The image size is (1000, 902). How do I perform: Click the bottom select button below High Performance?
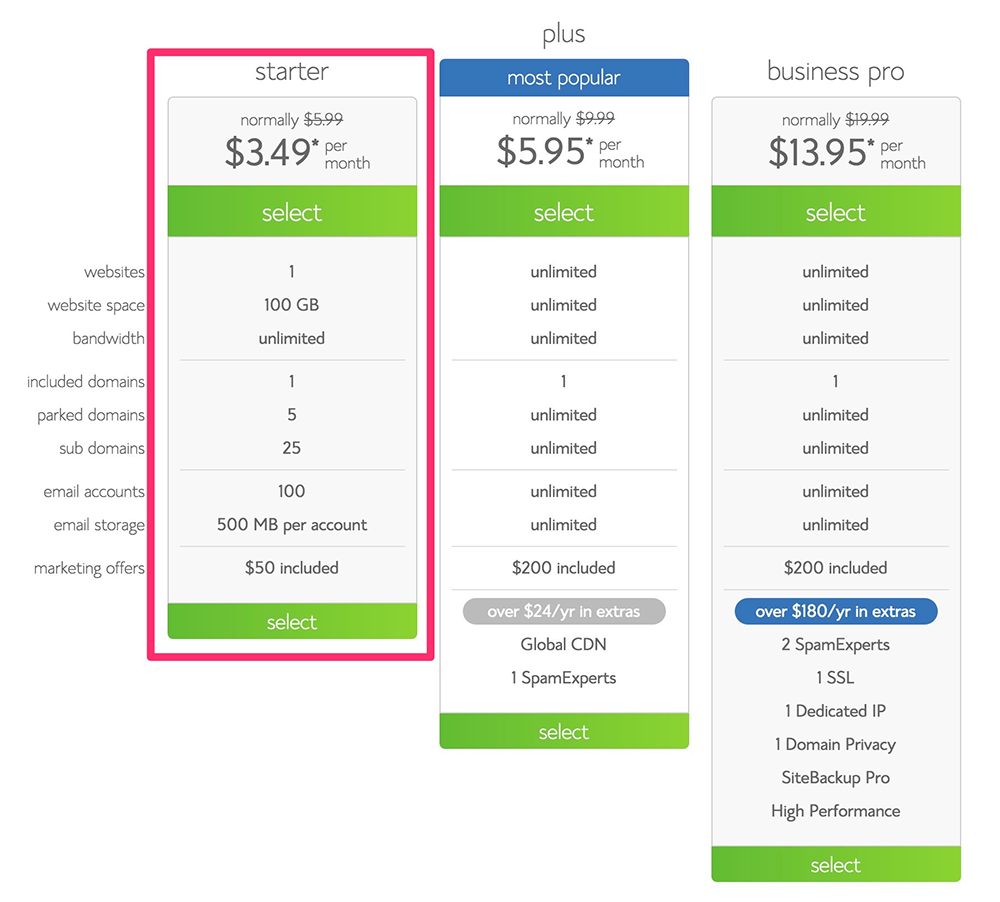pyautogui.click(x=836, y=865)
